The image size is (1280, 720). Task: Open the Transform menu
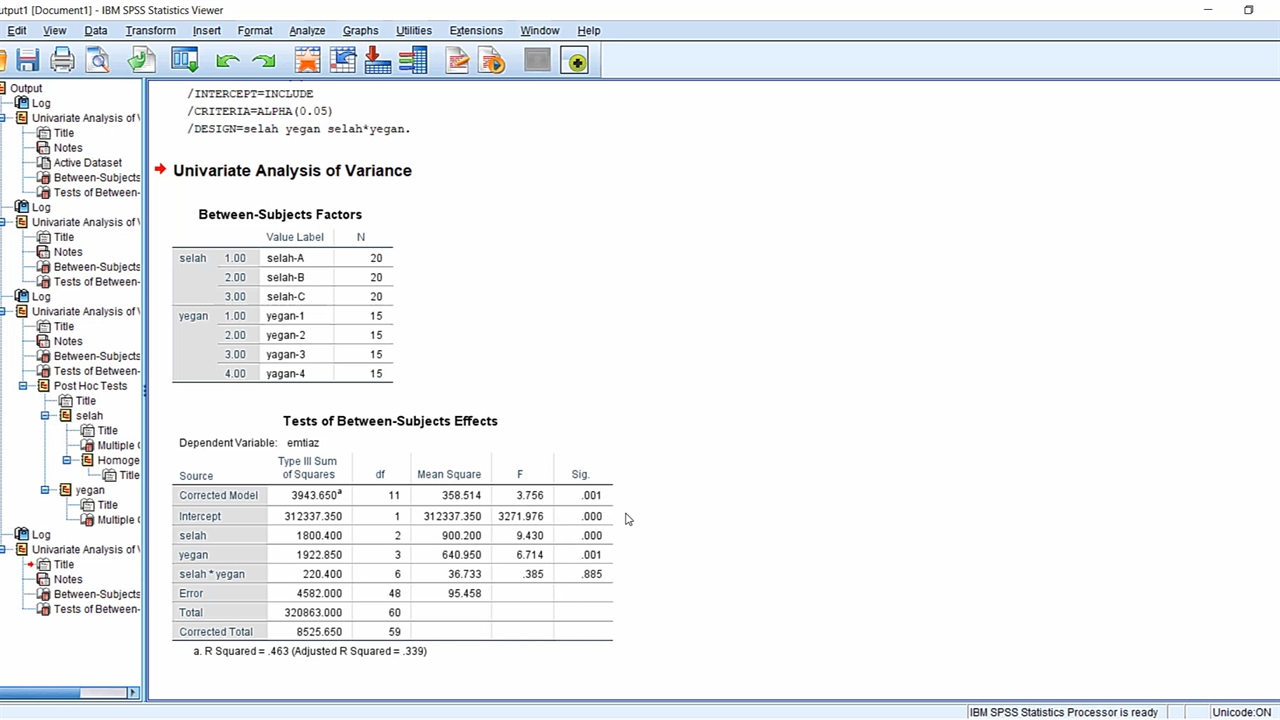coord(150,31)
